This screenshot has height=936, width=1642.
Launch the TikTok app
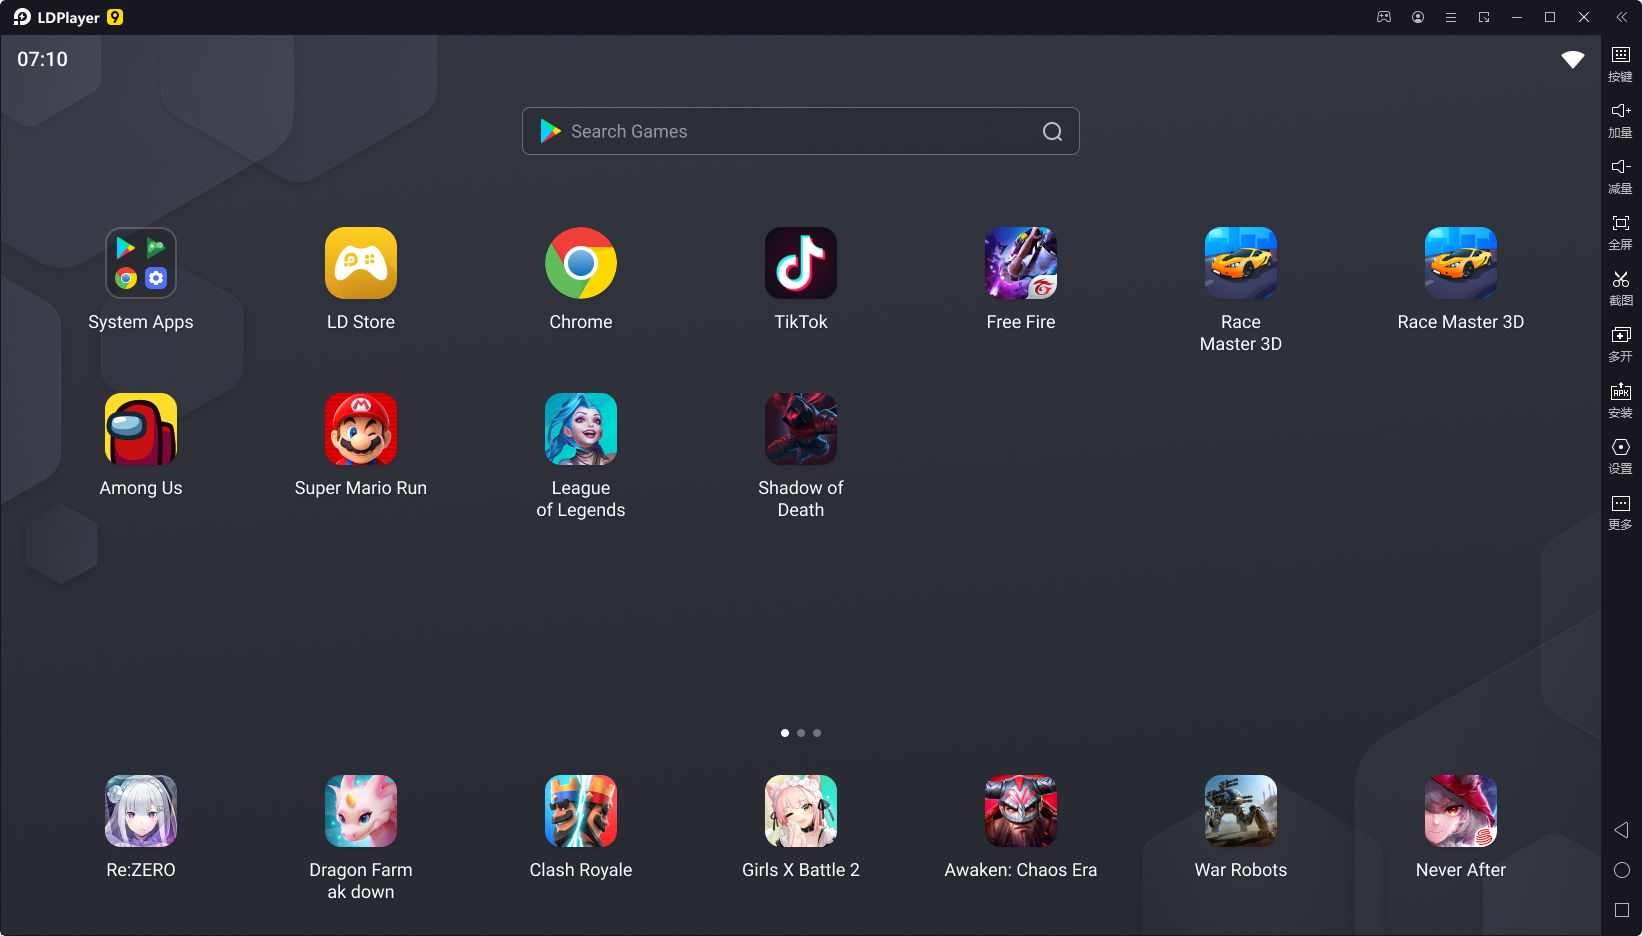pyautogui.click(x=801, y=263)
